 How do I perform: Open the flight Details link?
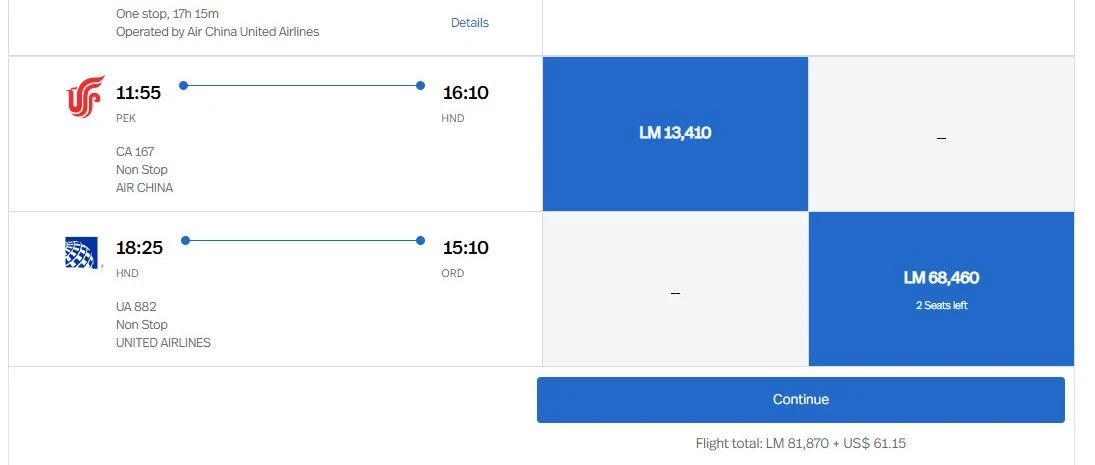(x=470, y=23)
